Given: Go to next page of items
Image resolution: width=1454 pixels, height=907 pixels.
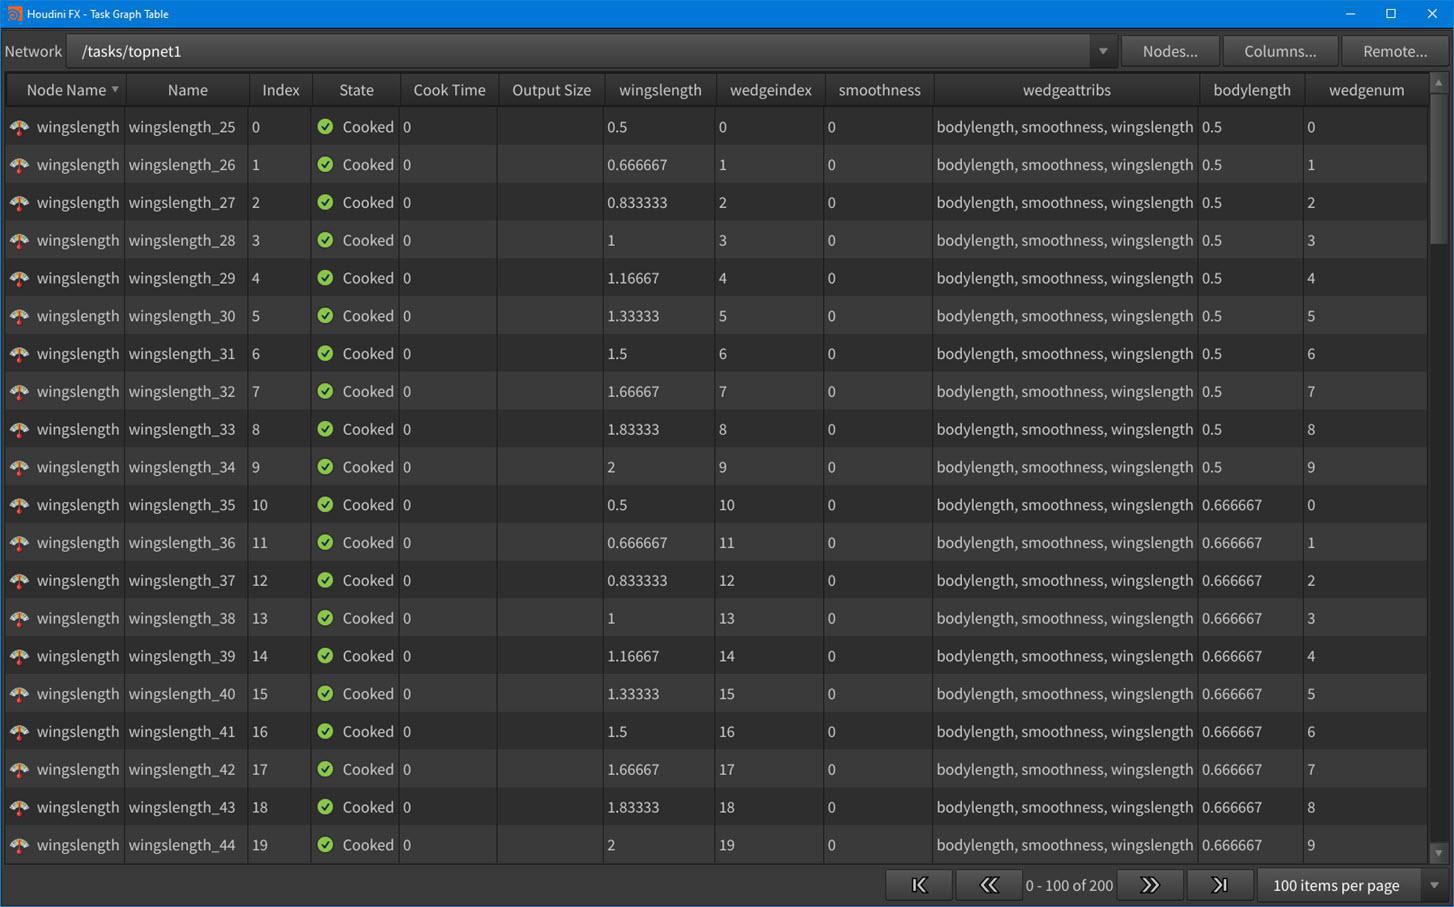Looking at the screenshot, I should (1150, 885).
